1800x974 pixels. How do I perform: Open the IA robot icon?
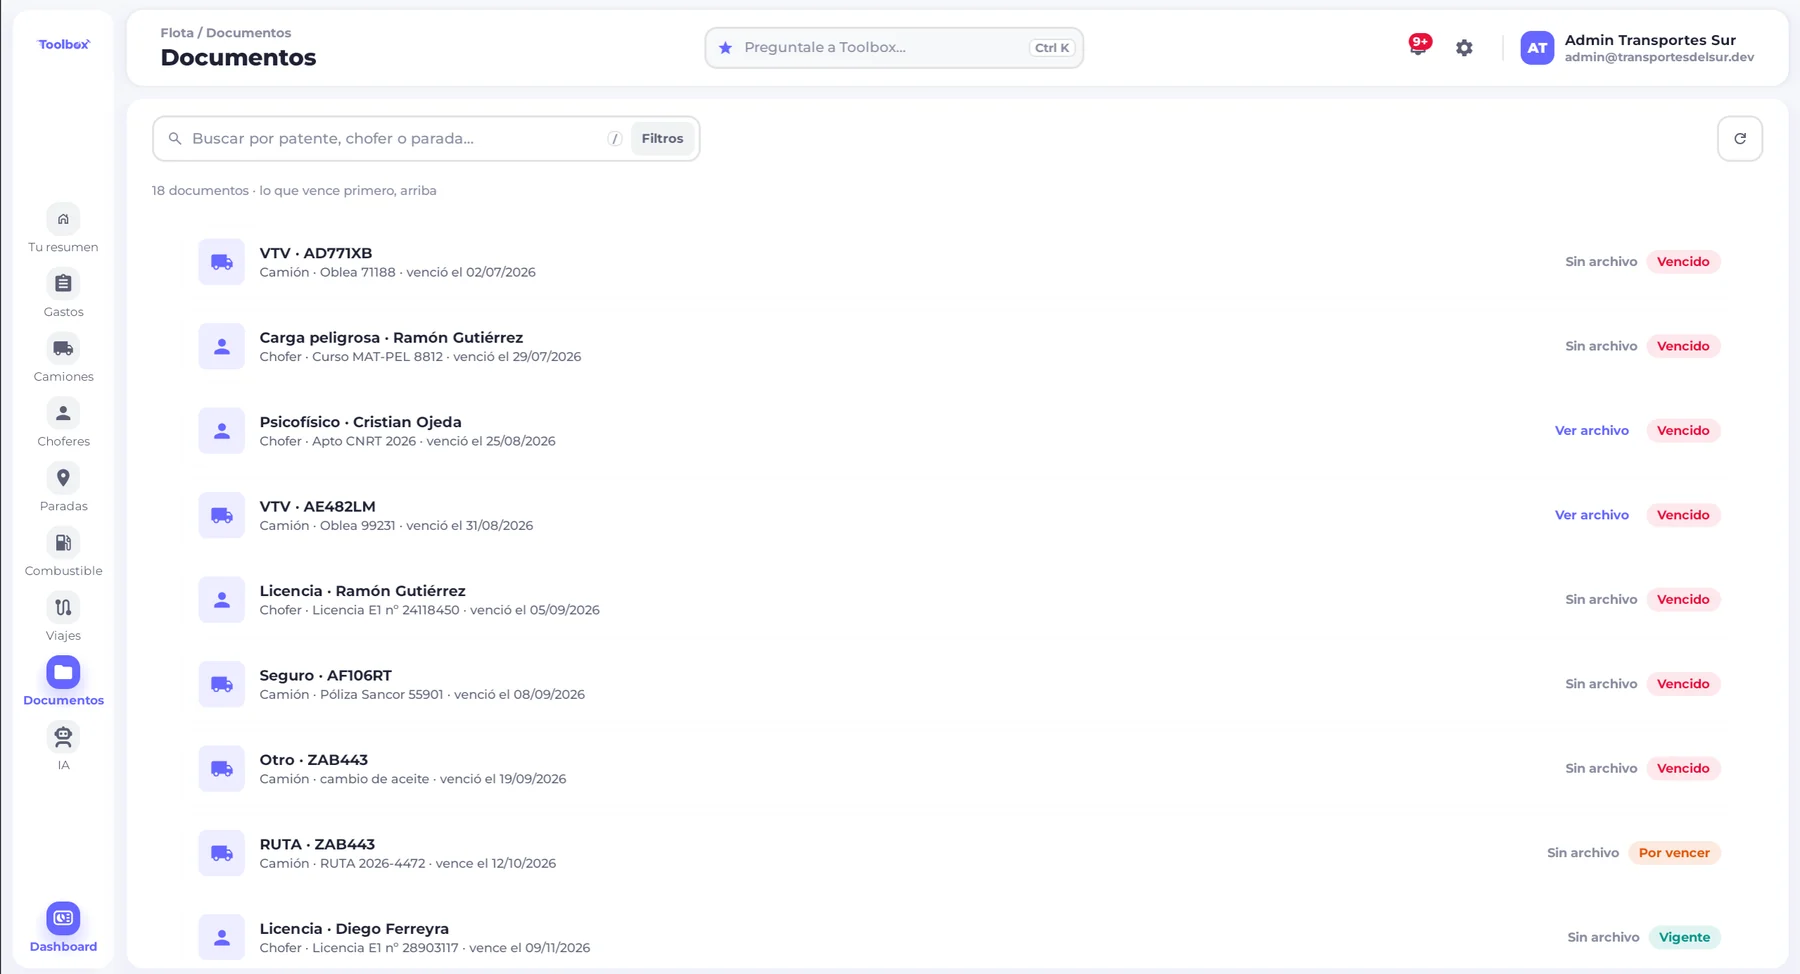(x=63, y=737)
